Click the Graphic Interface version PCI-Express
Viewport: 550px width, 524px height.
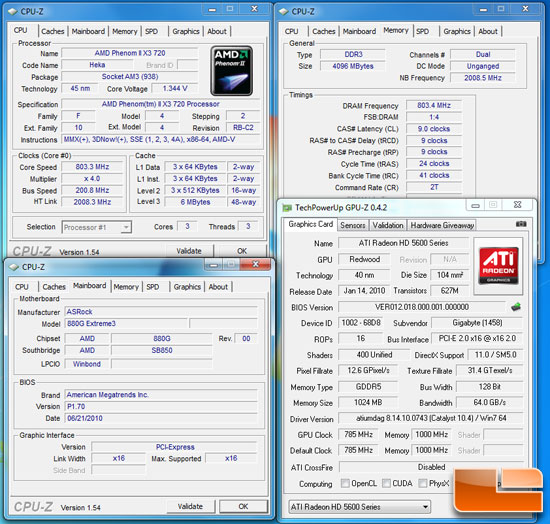coord(175,447)
